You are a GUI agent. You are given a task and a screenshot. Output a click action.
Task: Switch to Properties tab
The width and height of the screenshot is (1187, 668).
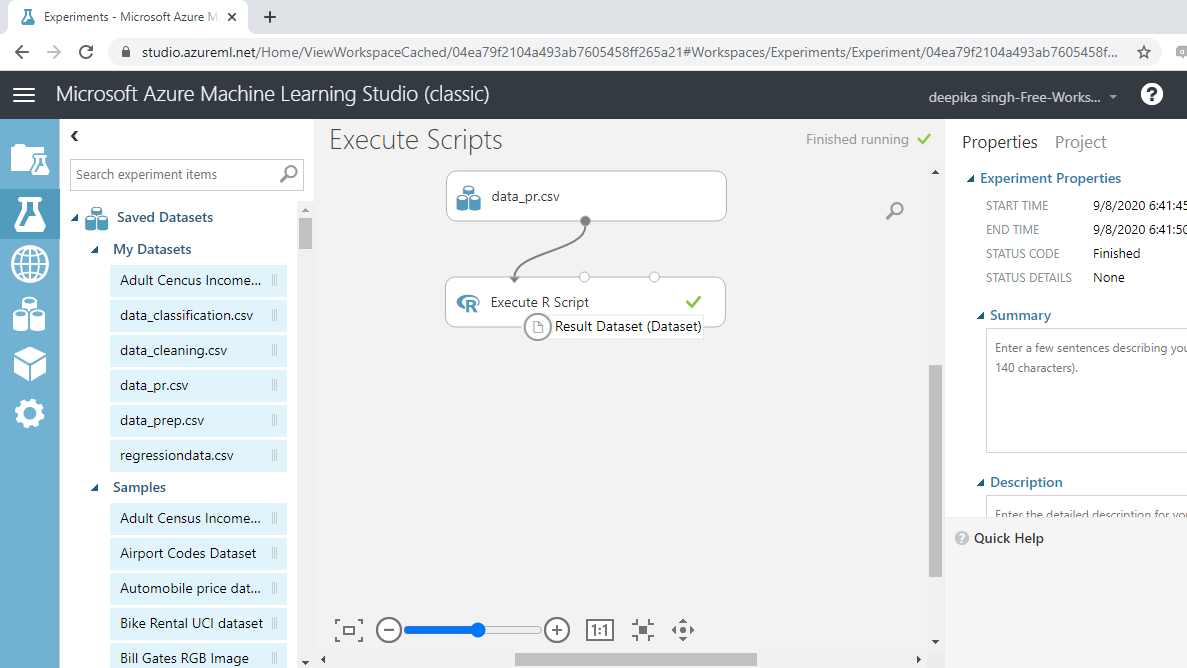pyautogui.click(x=999, y=142)
